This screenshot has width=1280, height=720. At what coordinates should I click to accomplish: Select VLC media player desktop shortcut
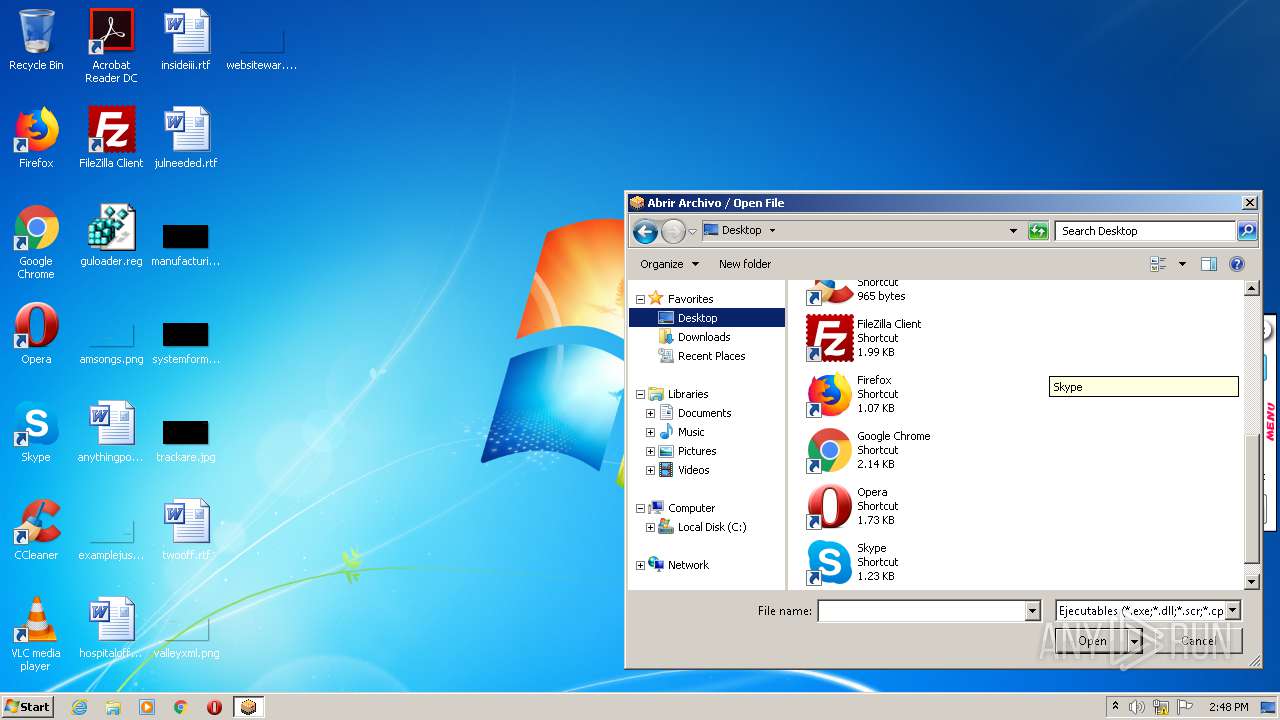pyautogui.click(x=36, y=634)
